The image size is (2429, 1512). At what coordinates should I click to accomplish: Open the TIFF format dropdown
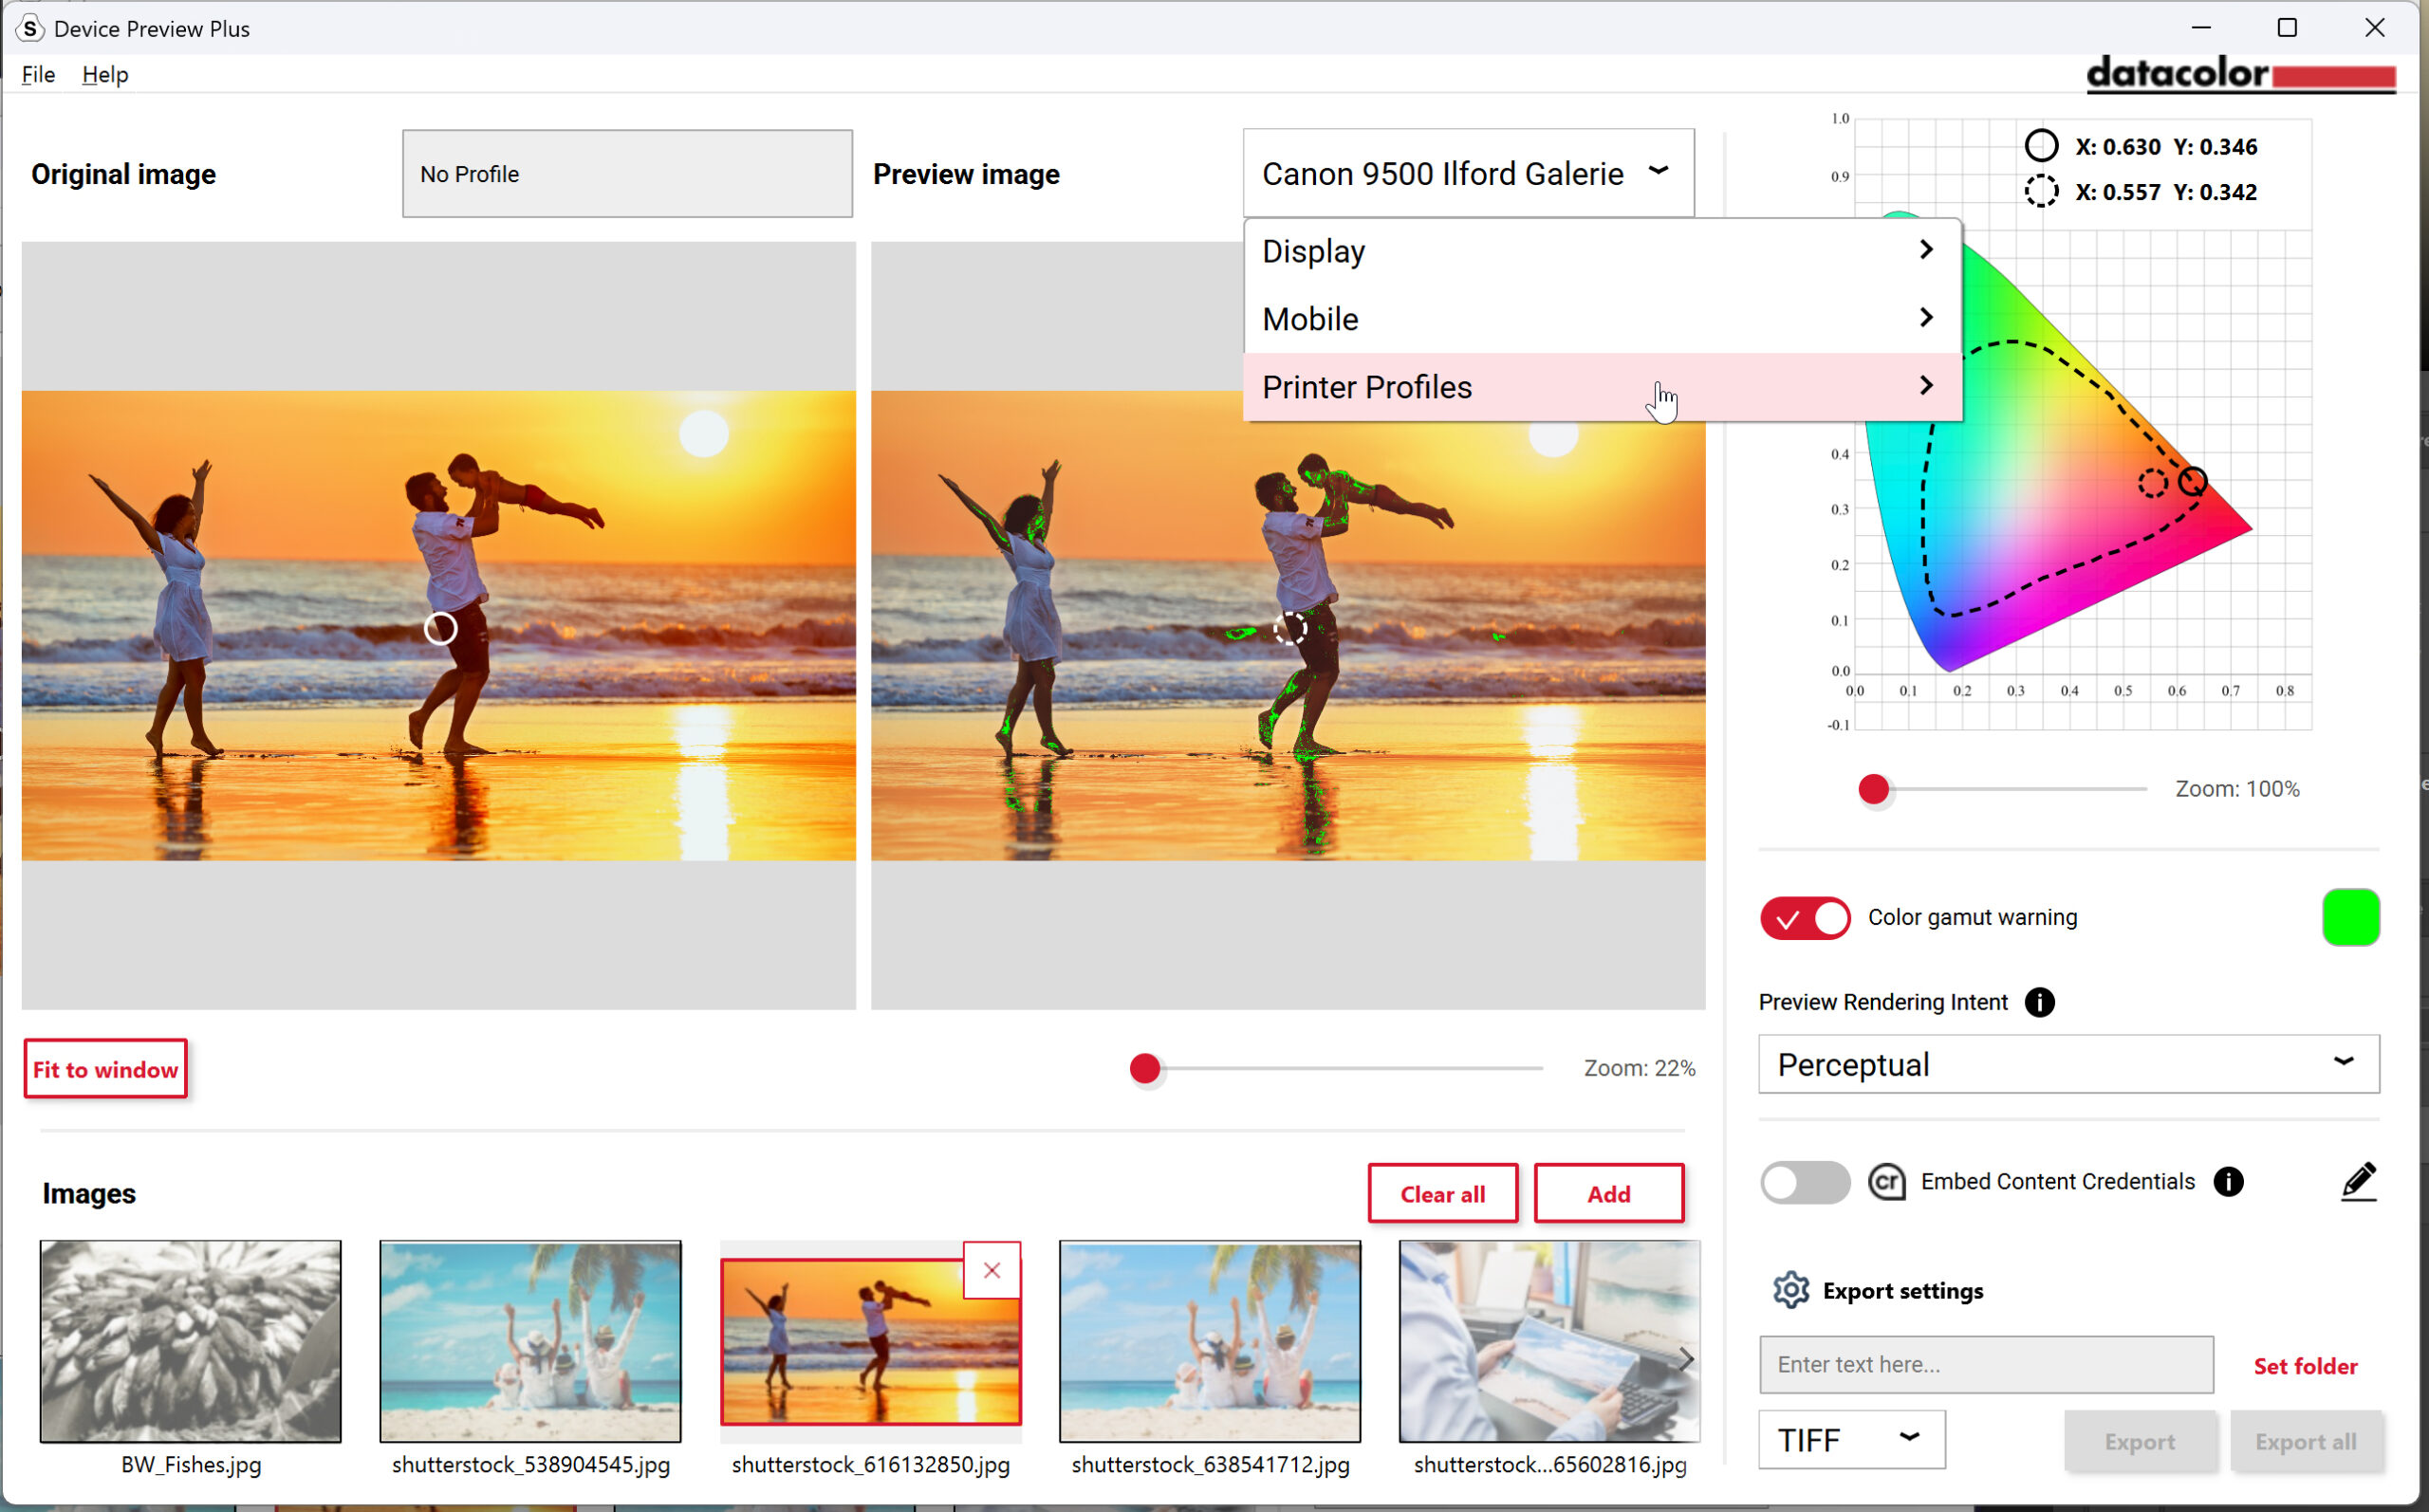click(1851, 1439)
